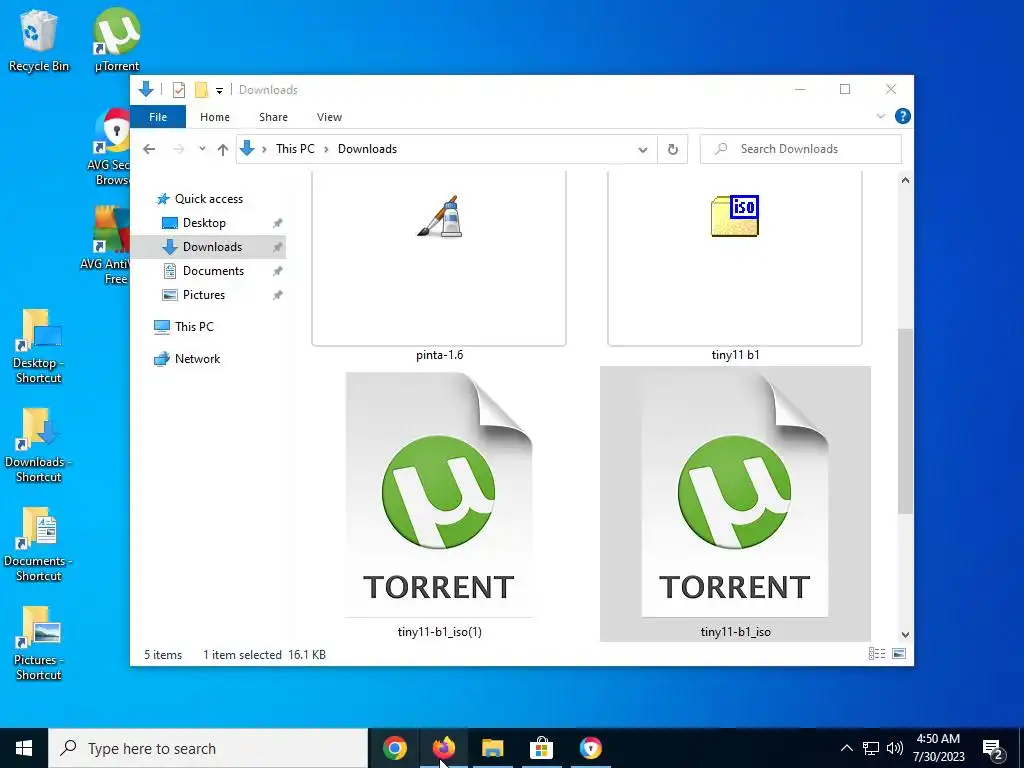The width and height of the screenshot is (1024, 768).
Task: Open the Recycle Bin desktop icon
Action: [x=38, y=39]
